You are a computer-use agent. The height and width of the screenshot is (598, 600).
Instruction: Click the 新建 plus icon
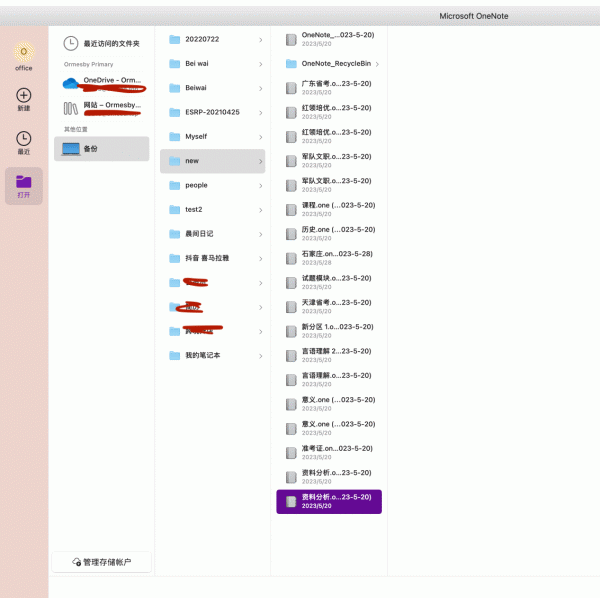[x=23, y=95]
